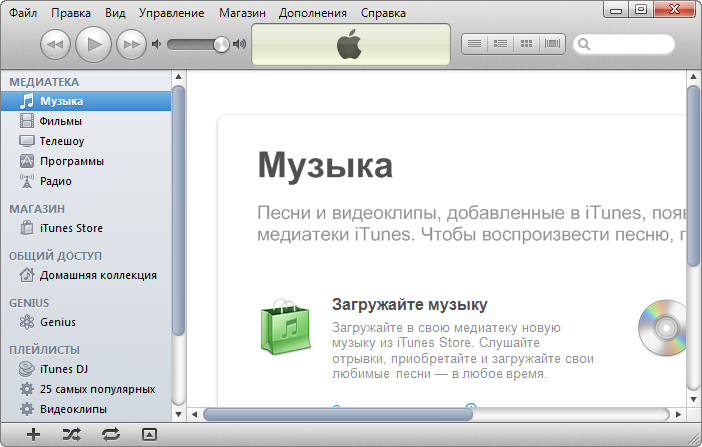Image resolution: width=702 pixels, height=447 pixels.
Task: Click the horizontal scrollbar thumb
Action: [338, 415]
